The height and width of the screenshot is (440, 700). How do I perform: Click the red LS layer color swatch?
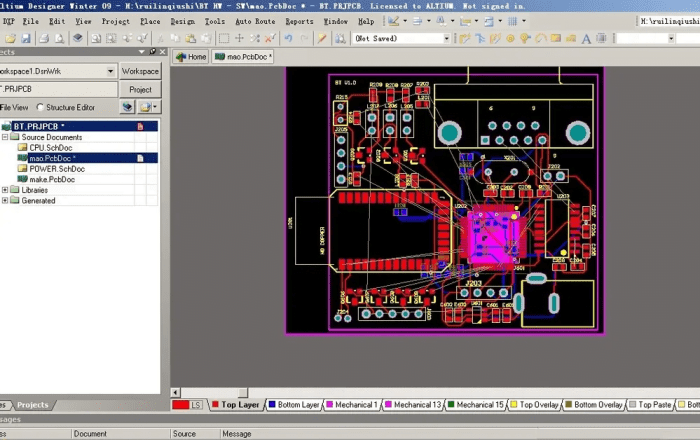[x=181, y=405]
